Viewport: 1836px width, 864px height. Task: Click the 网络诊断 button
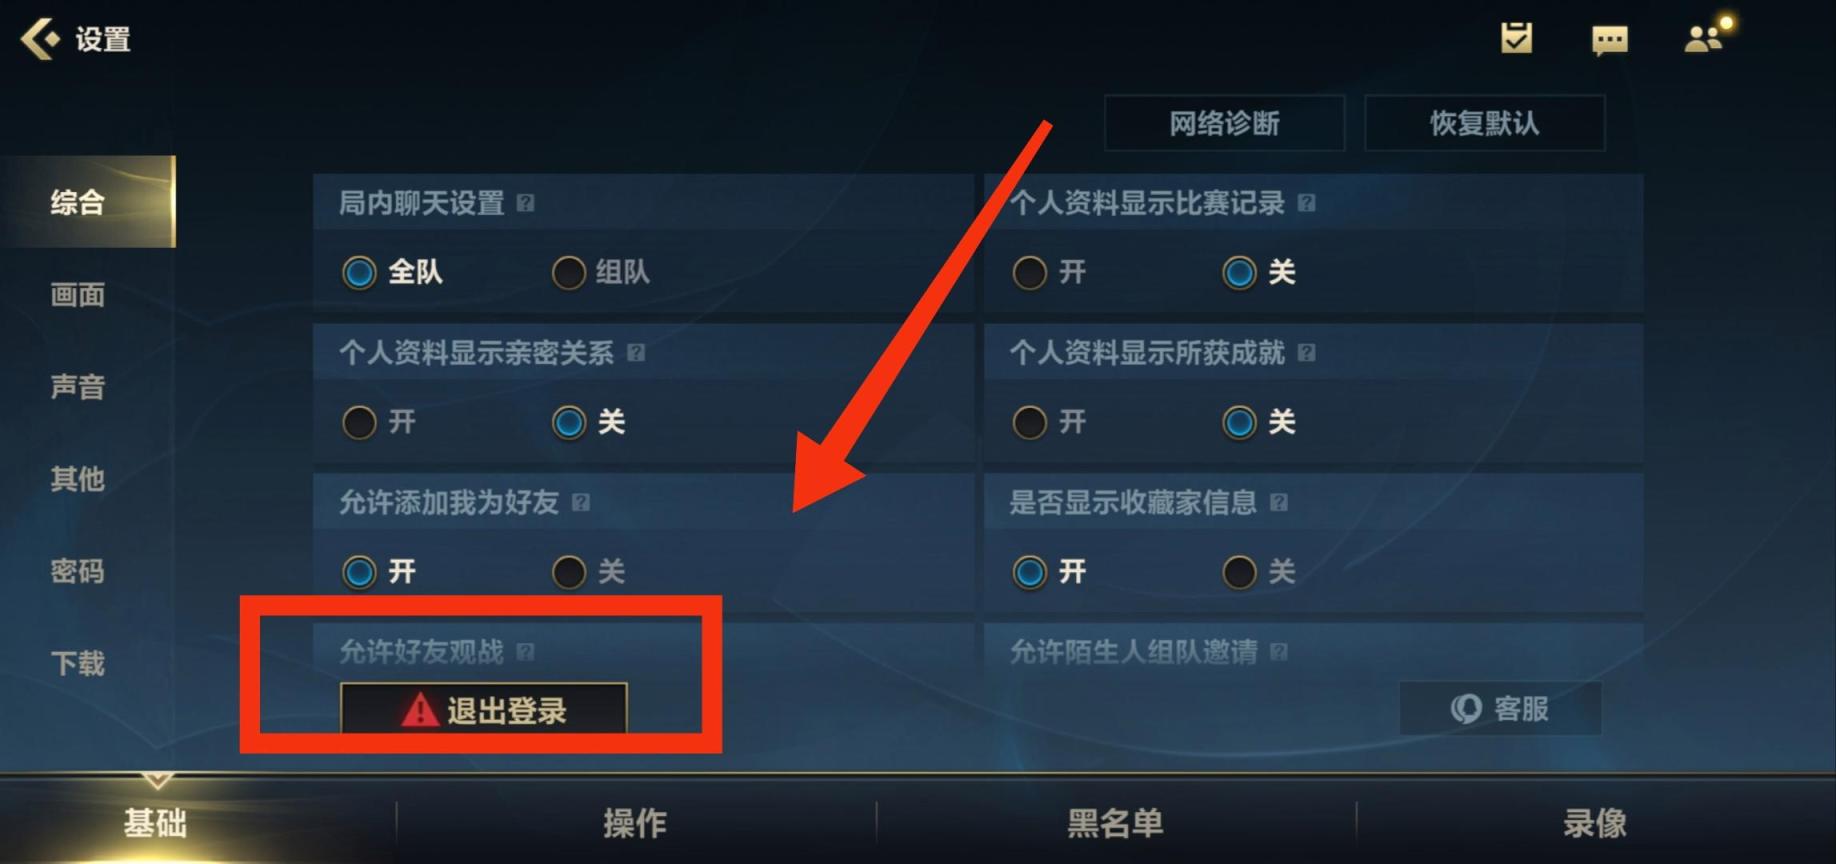(1224, 123)
